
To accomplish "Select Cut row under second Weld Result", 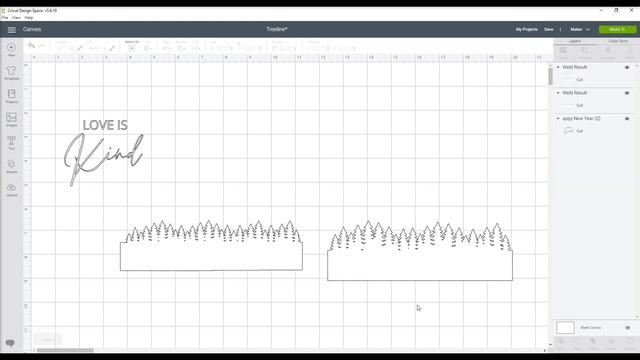I will click(x=594, y=105).
